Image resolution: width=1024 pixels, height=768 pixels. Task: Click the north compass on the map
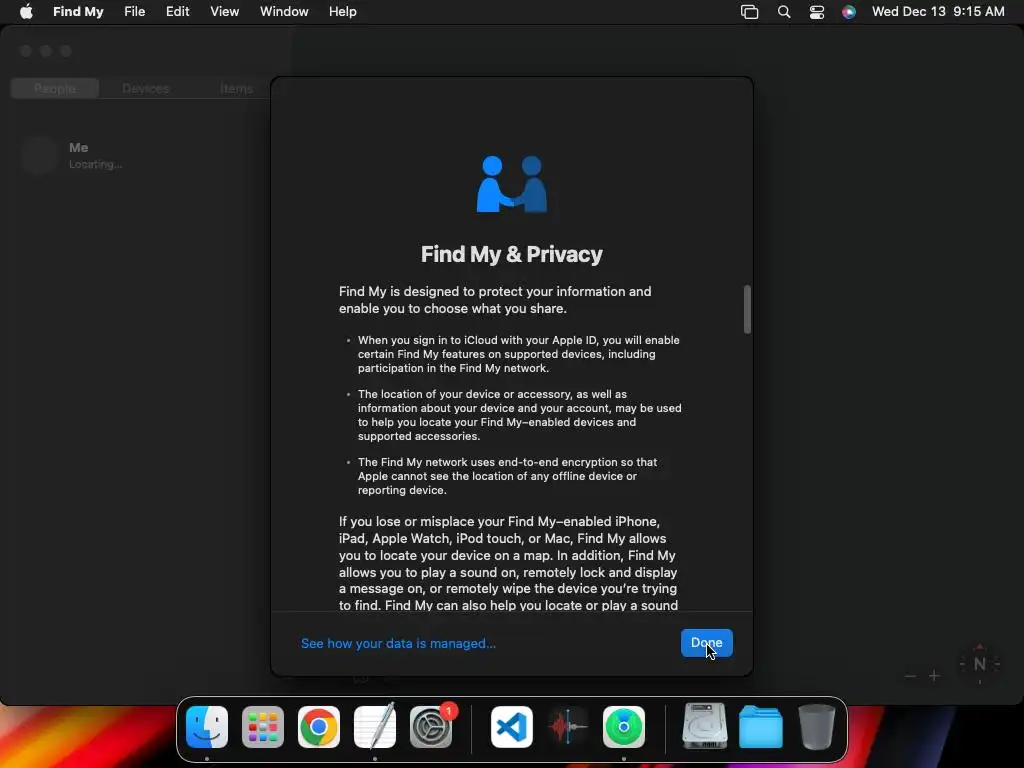pyautogui.click(x=979, y=664)
